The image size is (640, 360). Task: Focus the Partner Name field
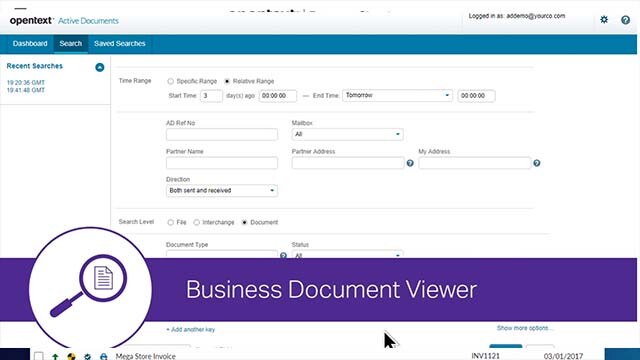coord(222,163)
